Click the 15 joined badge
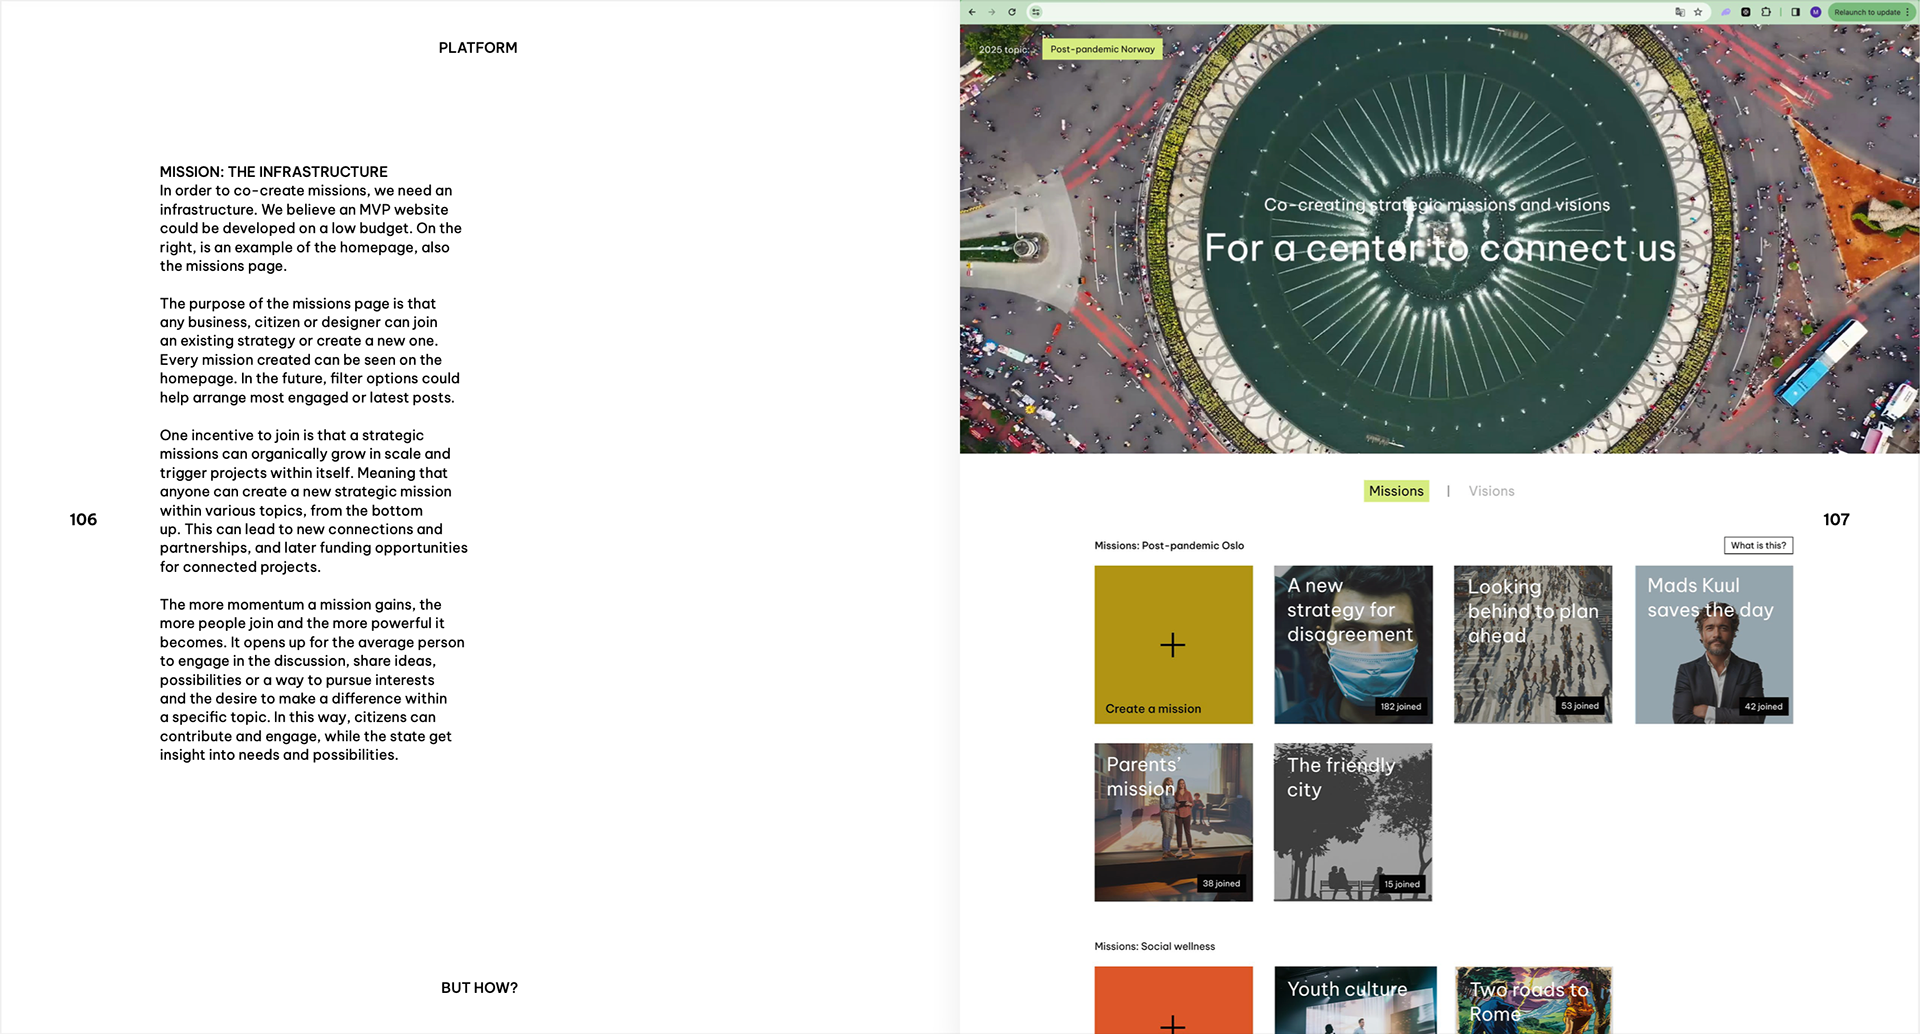The height and width of the screenshot is (1034, 1920). pos(1401,884)
